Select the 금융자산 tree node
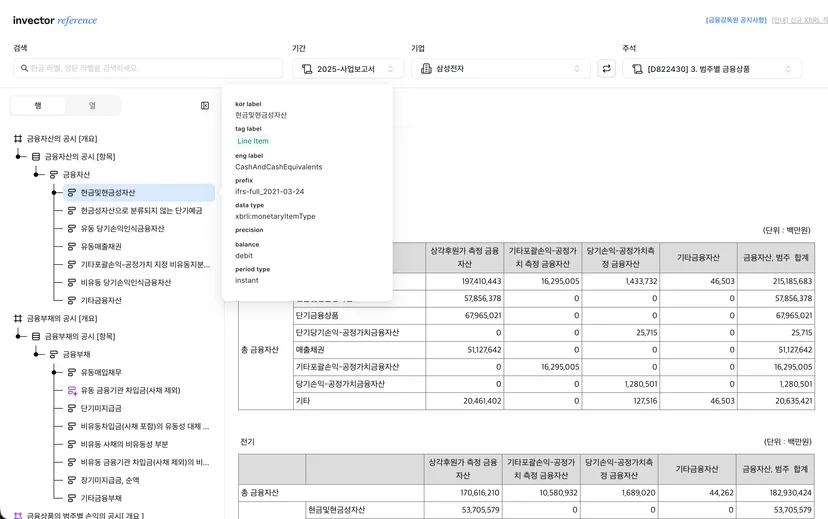The height and width of the screenshot is (519, 828). 77,175
